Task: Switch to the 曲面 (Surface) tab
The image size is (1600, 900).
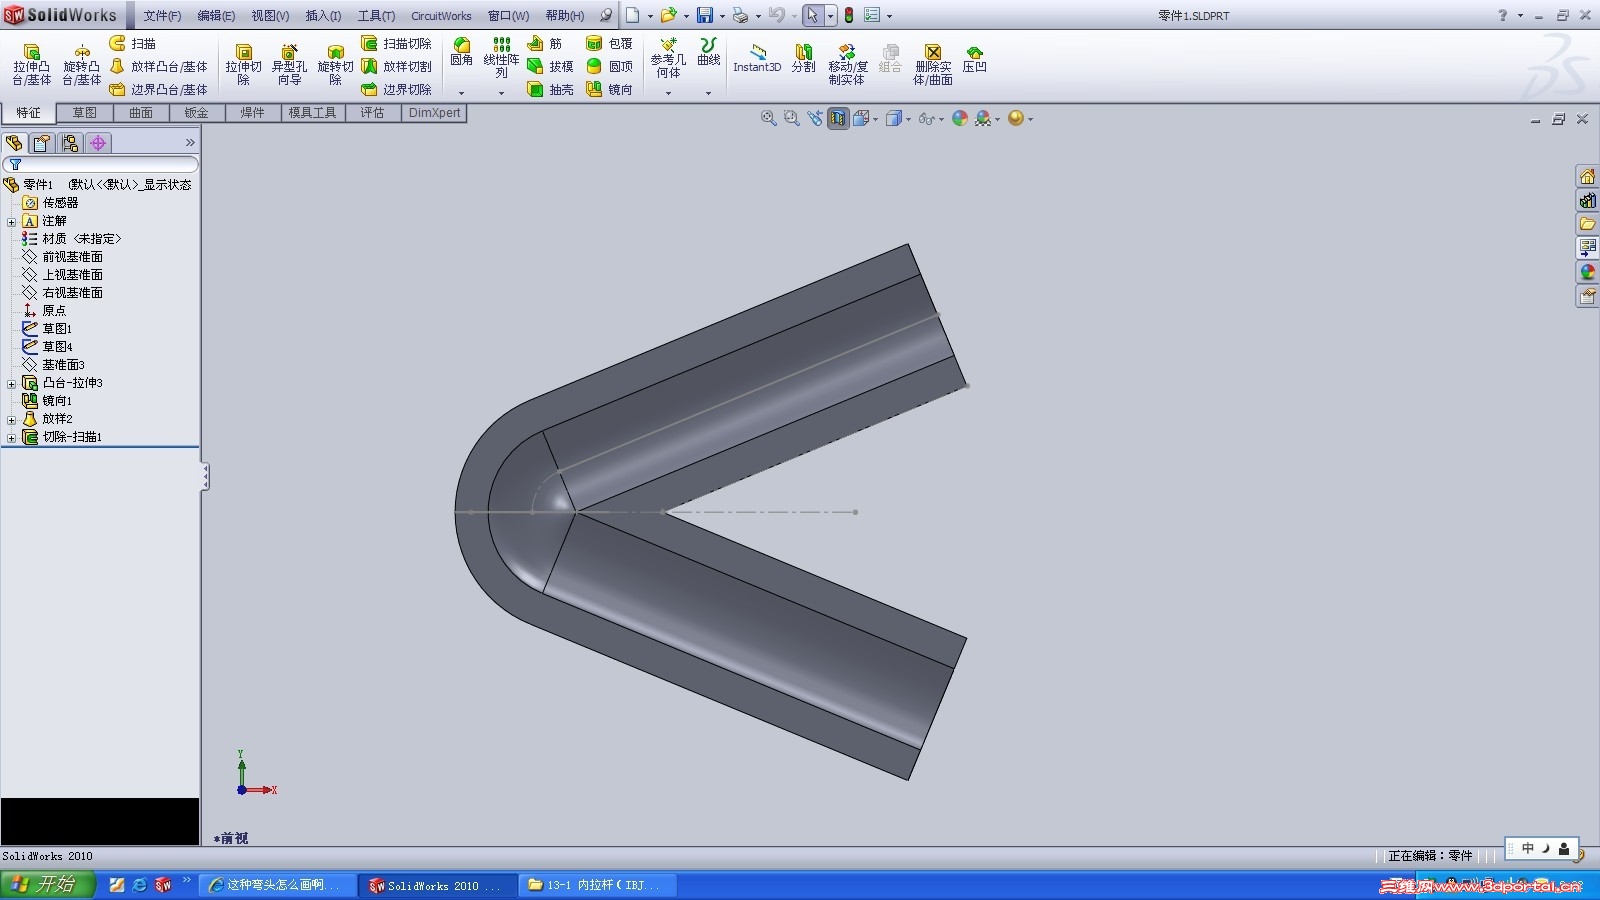Action: click(x=141, y=113)
